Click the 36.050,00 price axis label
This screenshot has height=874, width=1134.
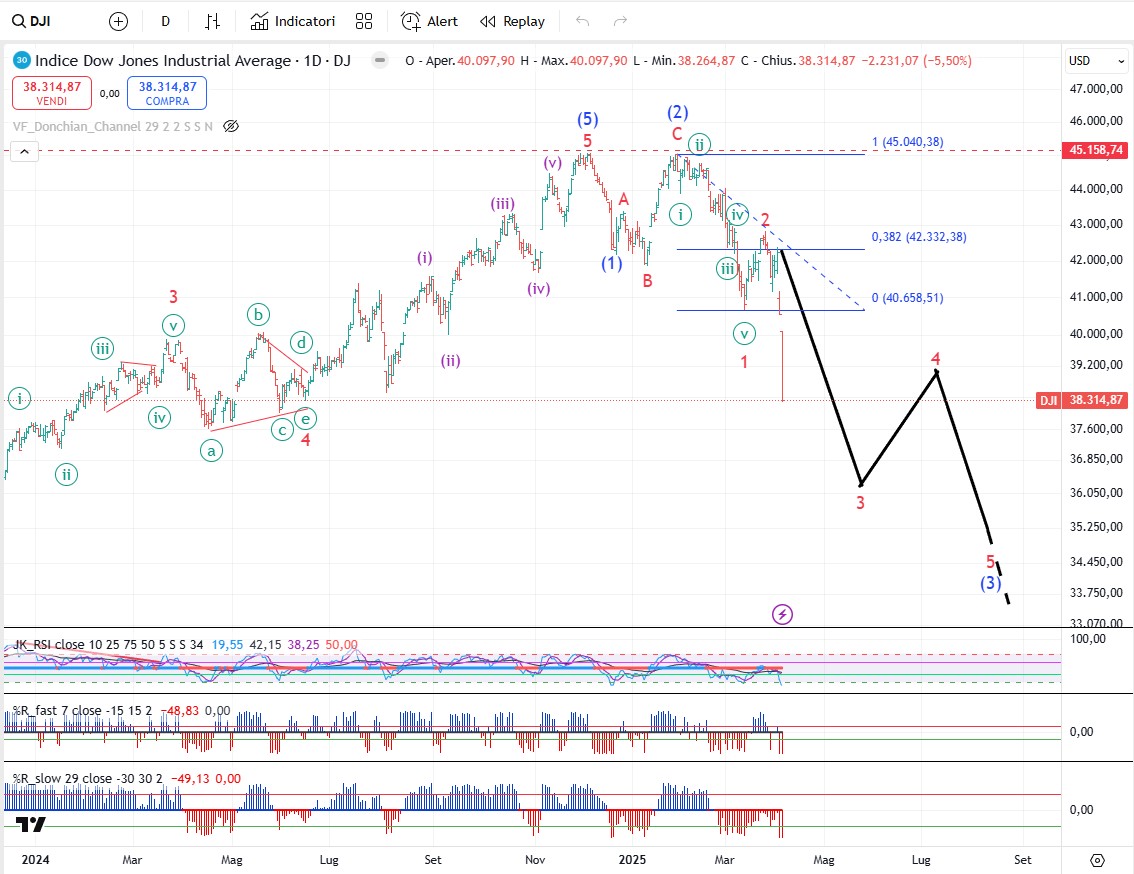[1096, 493]
